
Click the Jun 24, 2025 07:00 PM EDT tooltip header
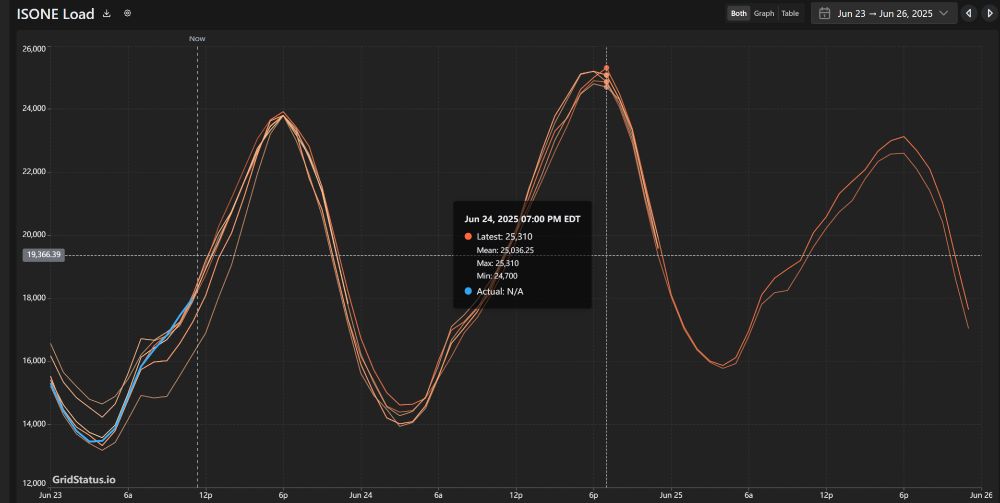click(x=522, y=219)
